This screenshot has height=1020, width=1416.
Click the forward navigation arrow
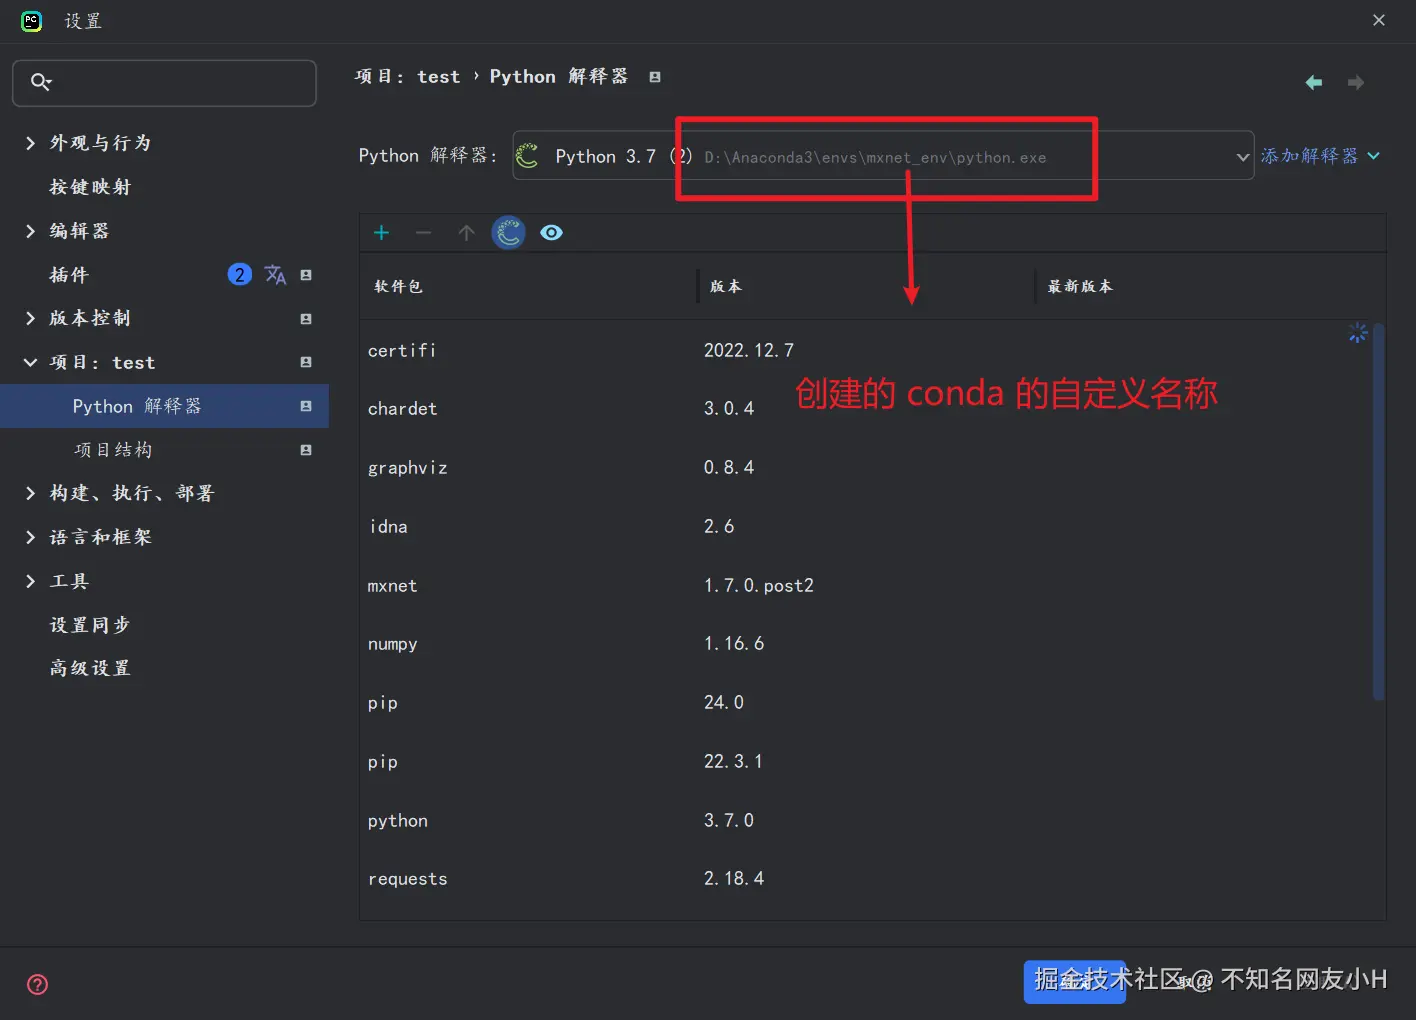click(x=1356, y=82)
